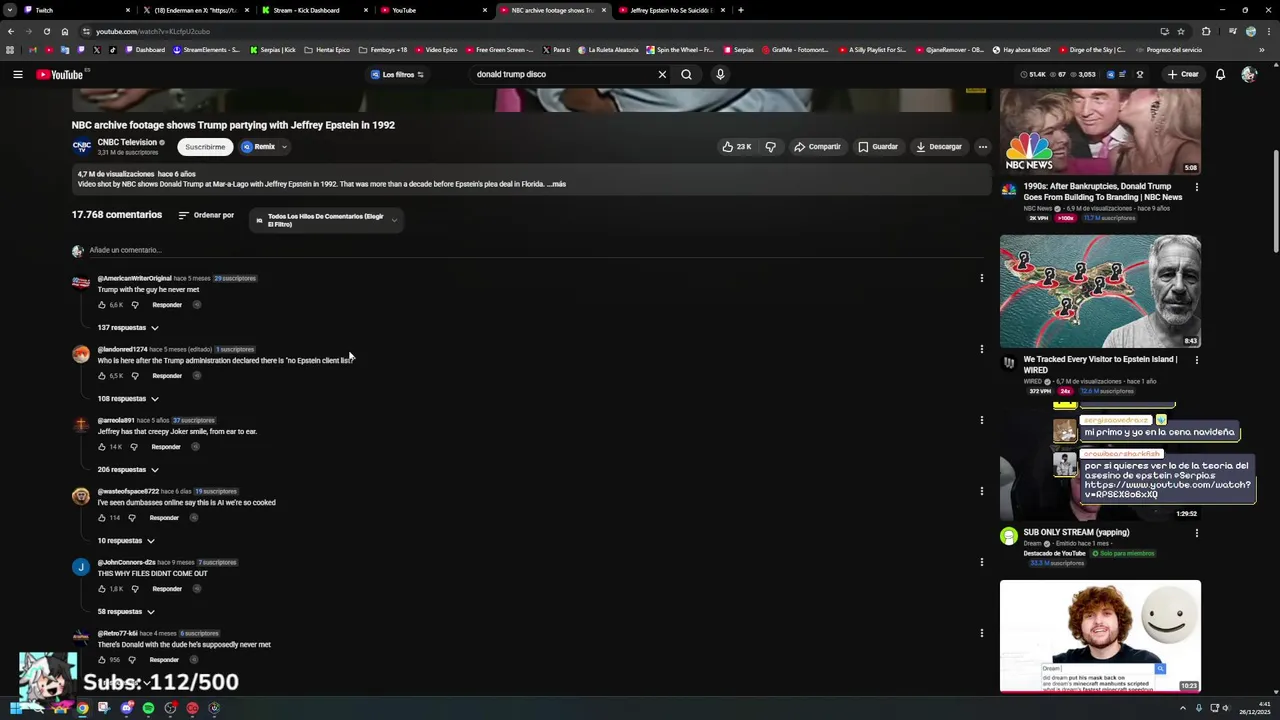Reply to @JohnConnors-d2s with Responder
This screenshot has height=720, width=1280.
167,589
